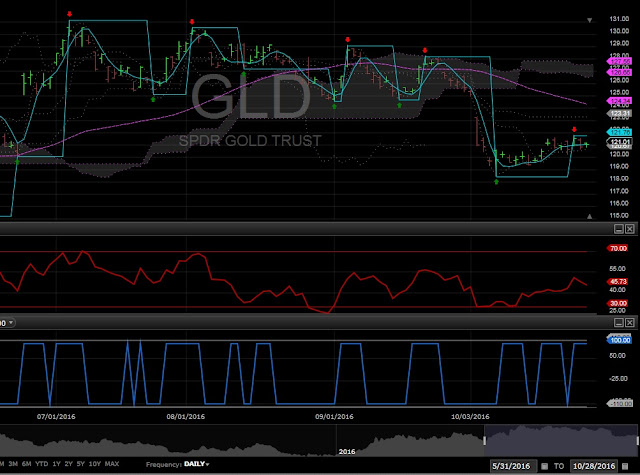The width and height of the screenshot is (640, 475).
Task: Open the Frequency DAILY dropdown
Action: pyautogui.click(x=196, y=464)
